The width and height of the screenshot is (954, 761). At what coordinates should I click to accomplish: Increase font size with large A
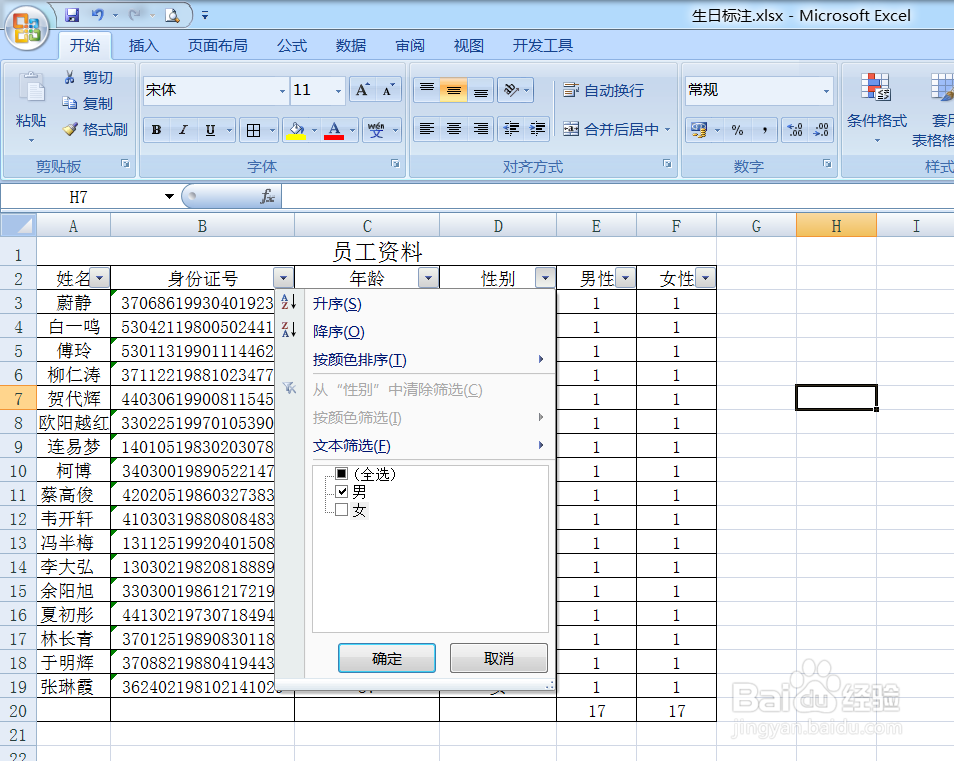click(x=363, y=90)
